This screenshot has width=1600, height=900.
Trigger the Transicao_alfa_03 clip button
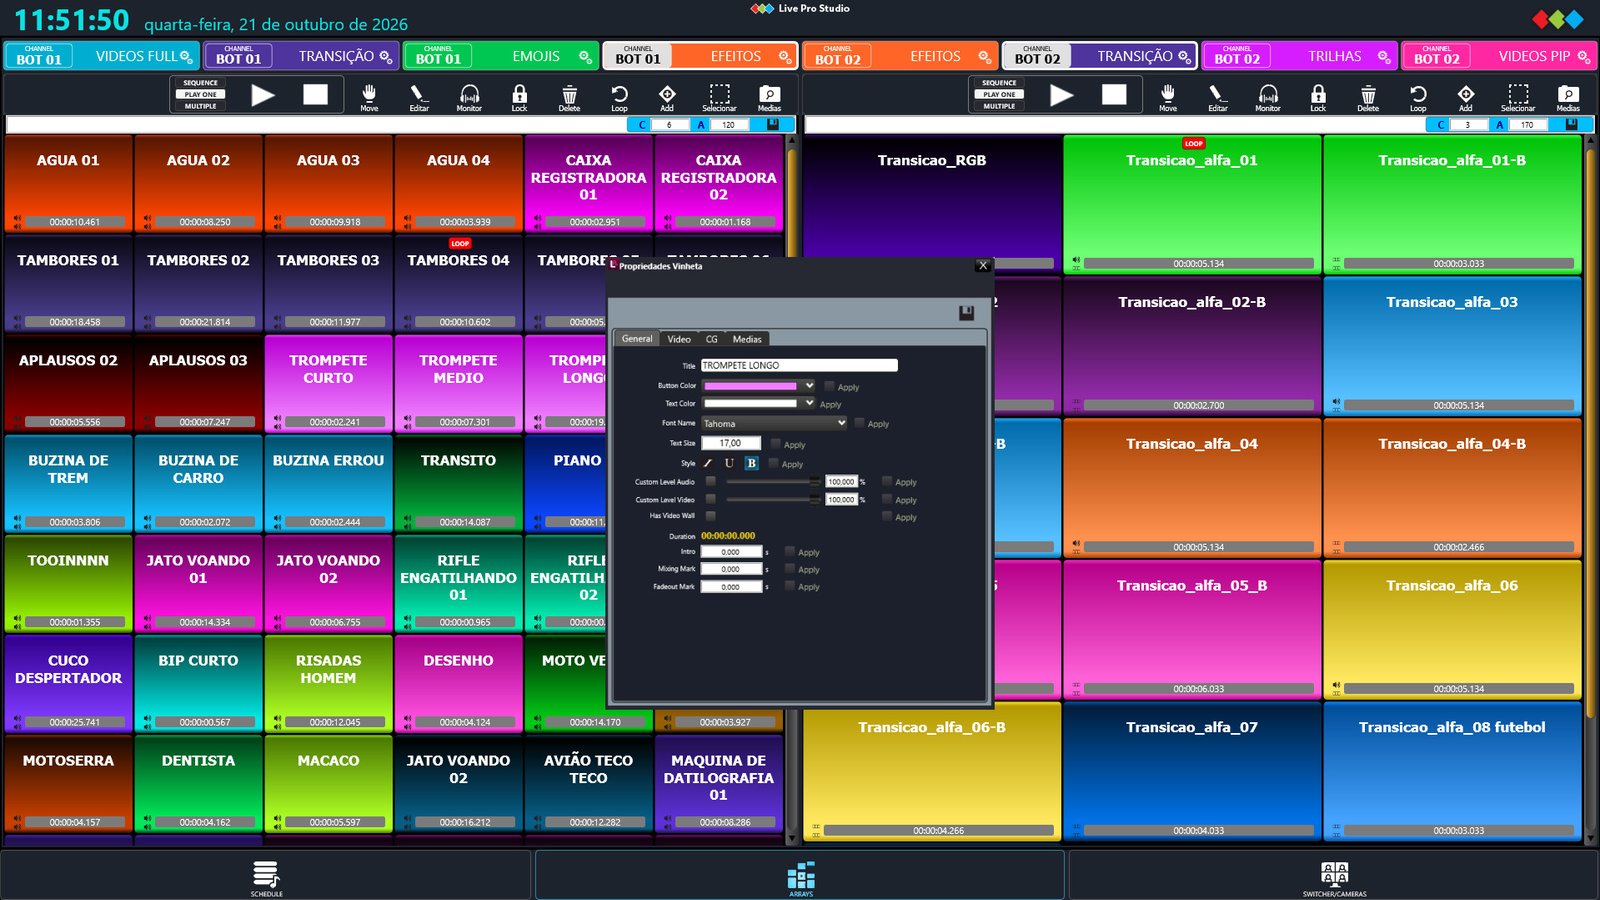(x=1452, y=345)
